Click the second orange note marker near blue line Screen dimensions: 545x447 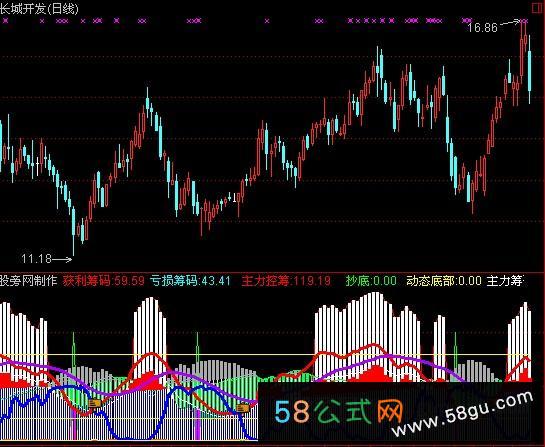pos(243,407)
